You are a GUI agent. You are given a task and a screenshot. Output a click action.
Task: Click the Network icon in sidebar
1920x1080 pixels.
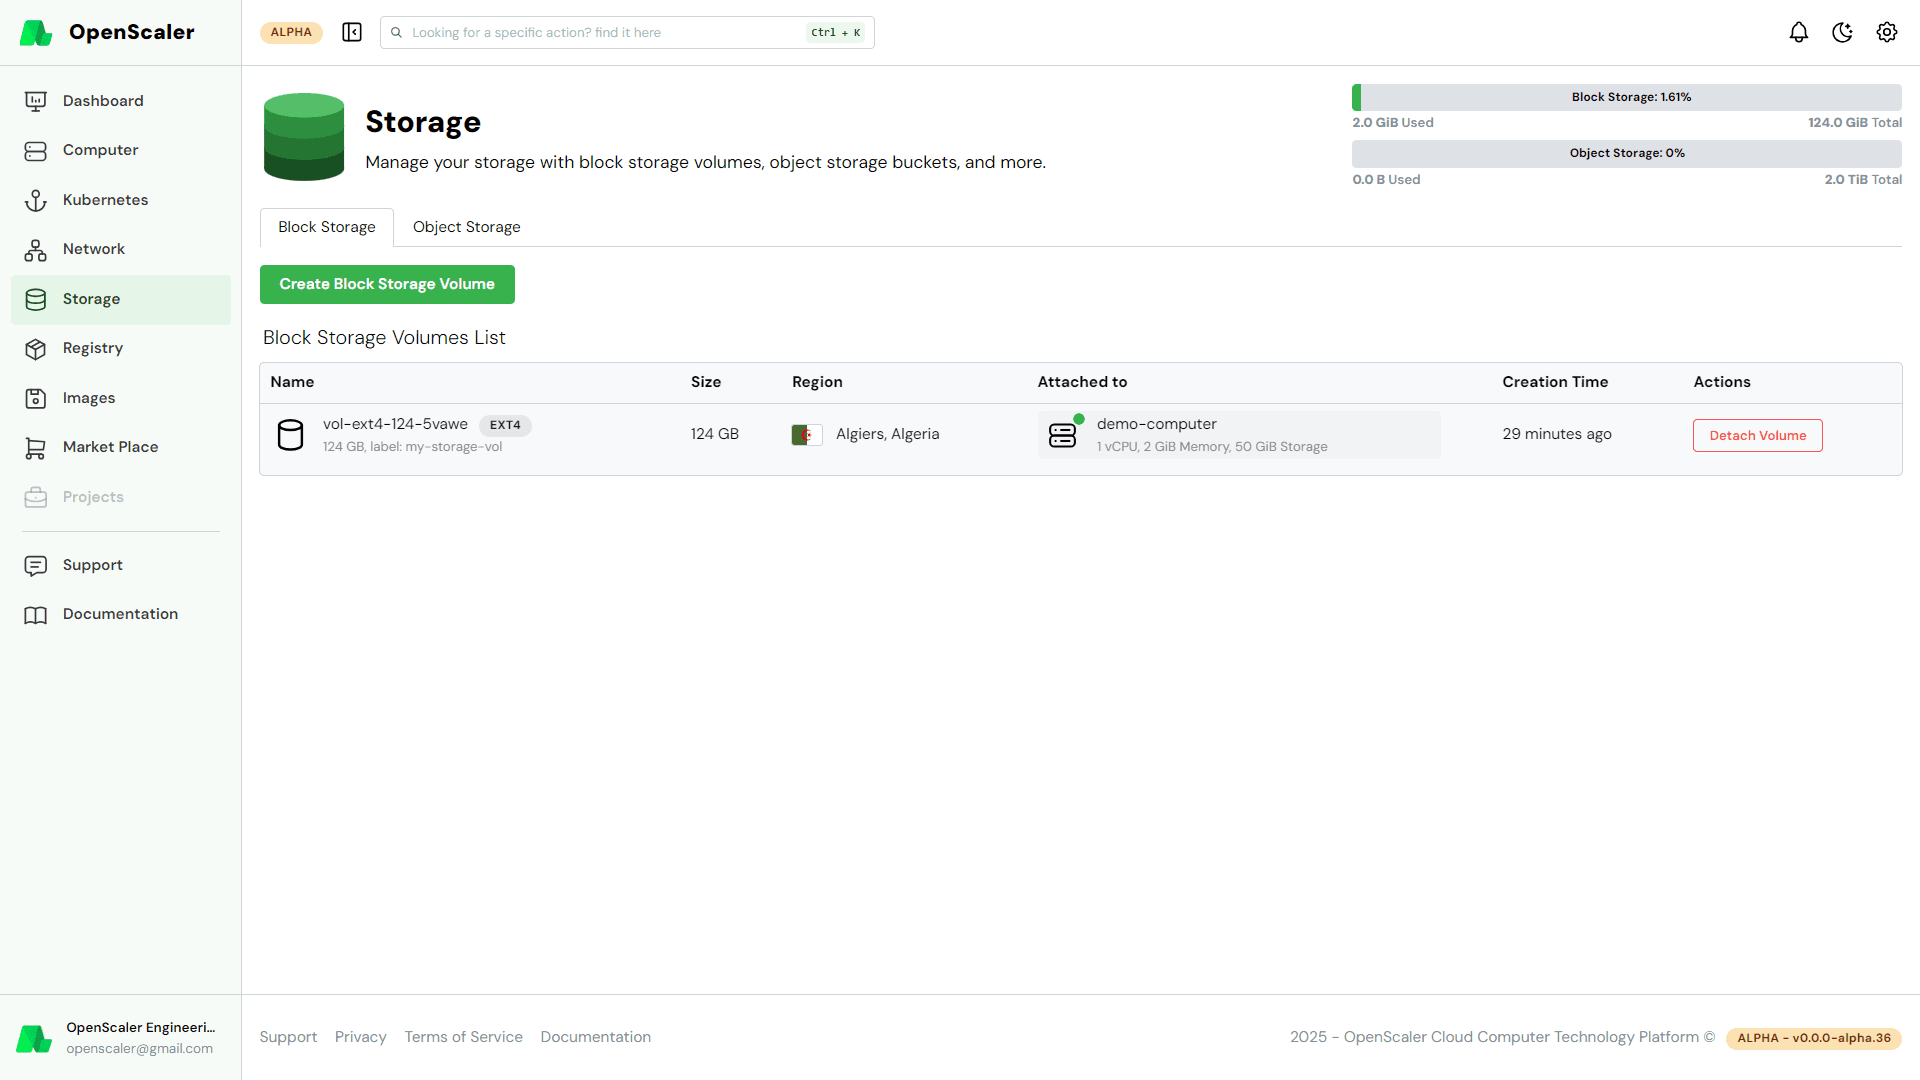36,250
